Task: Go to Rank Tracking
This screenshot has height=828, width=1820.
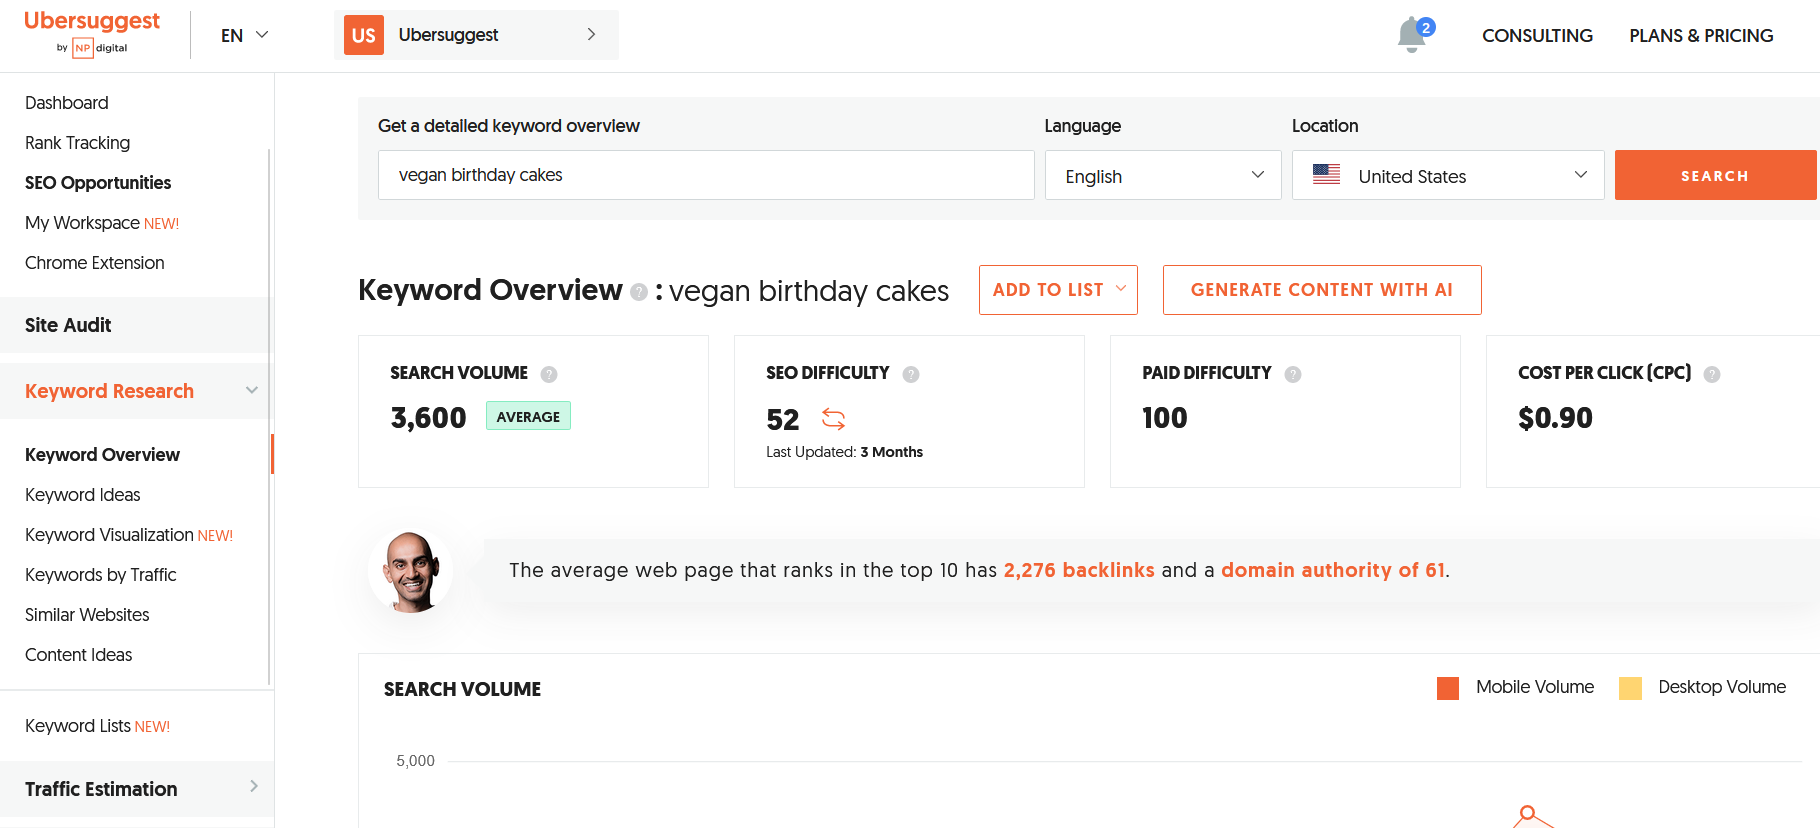Action: 78,143
